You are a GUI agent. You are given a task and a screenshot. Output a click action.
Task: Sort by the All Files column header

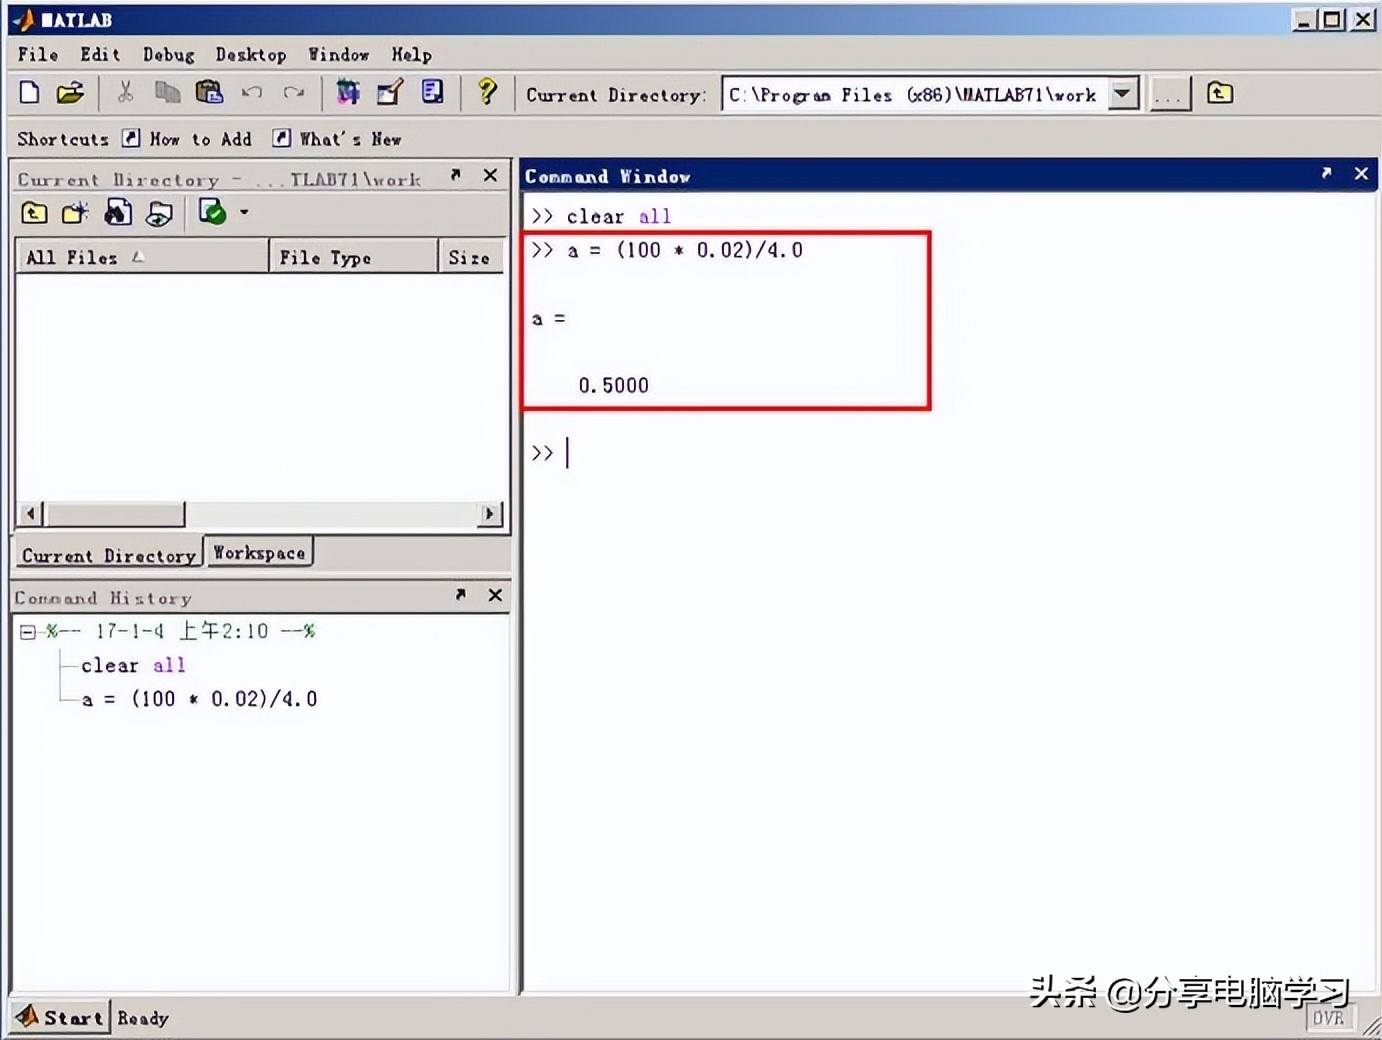pyautogui.click(x=142, y=257)
